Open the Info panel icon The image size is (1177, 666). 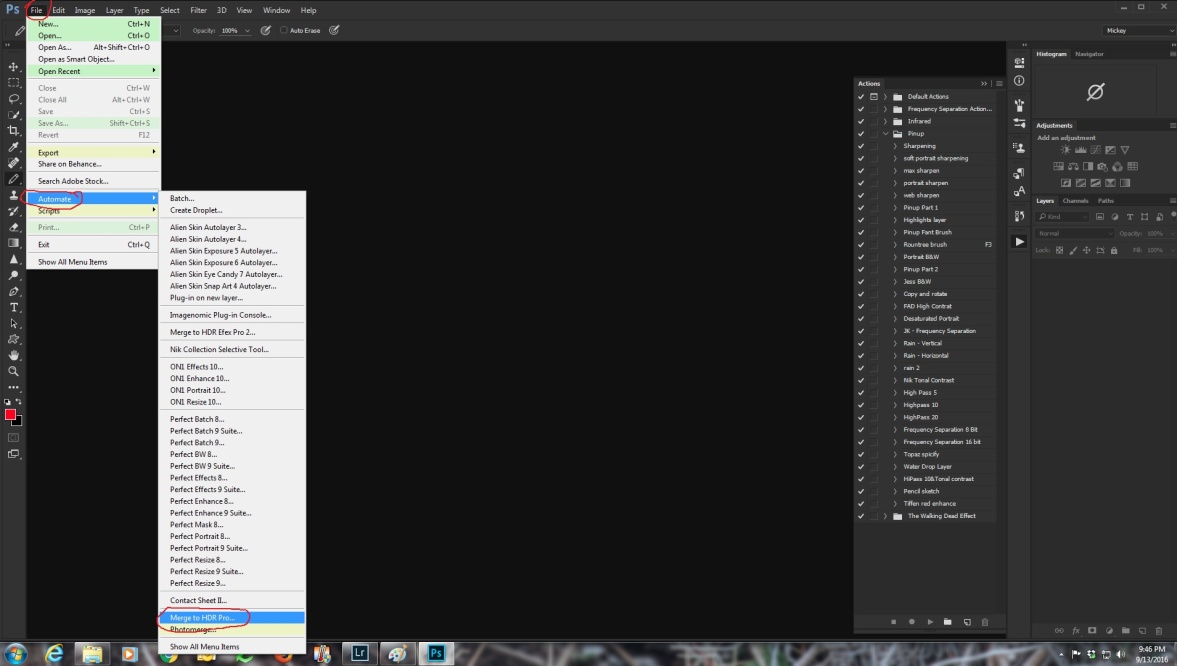click(1019, 80)
